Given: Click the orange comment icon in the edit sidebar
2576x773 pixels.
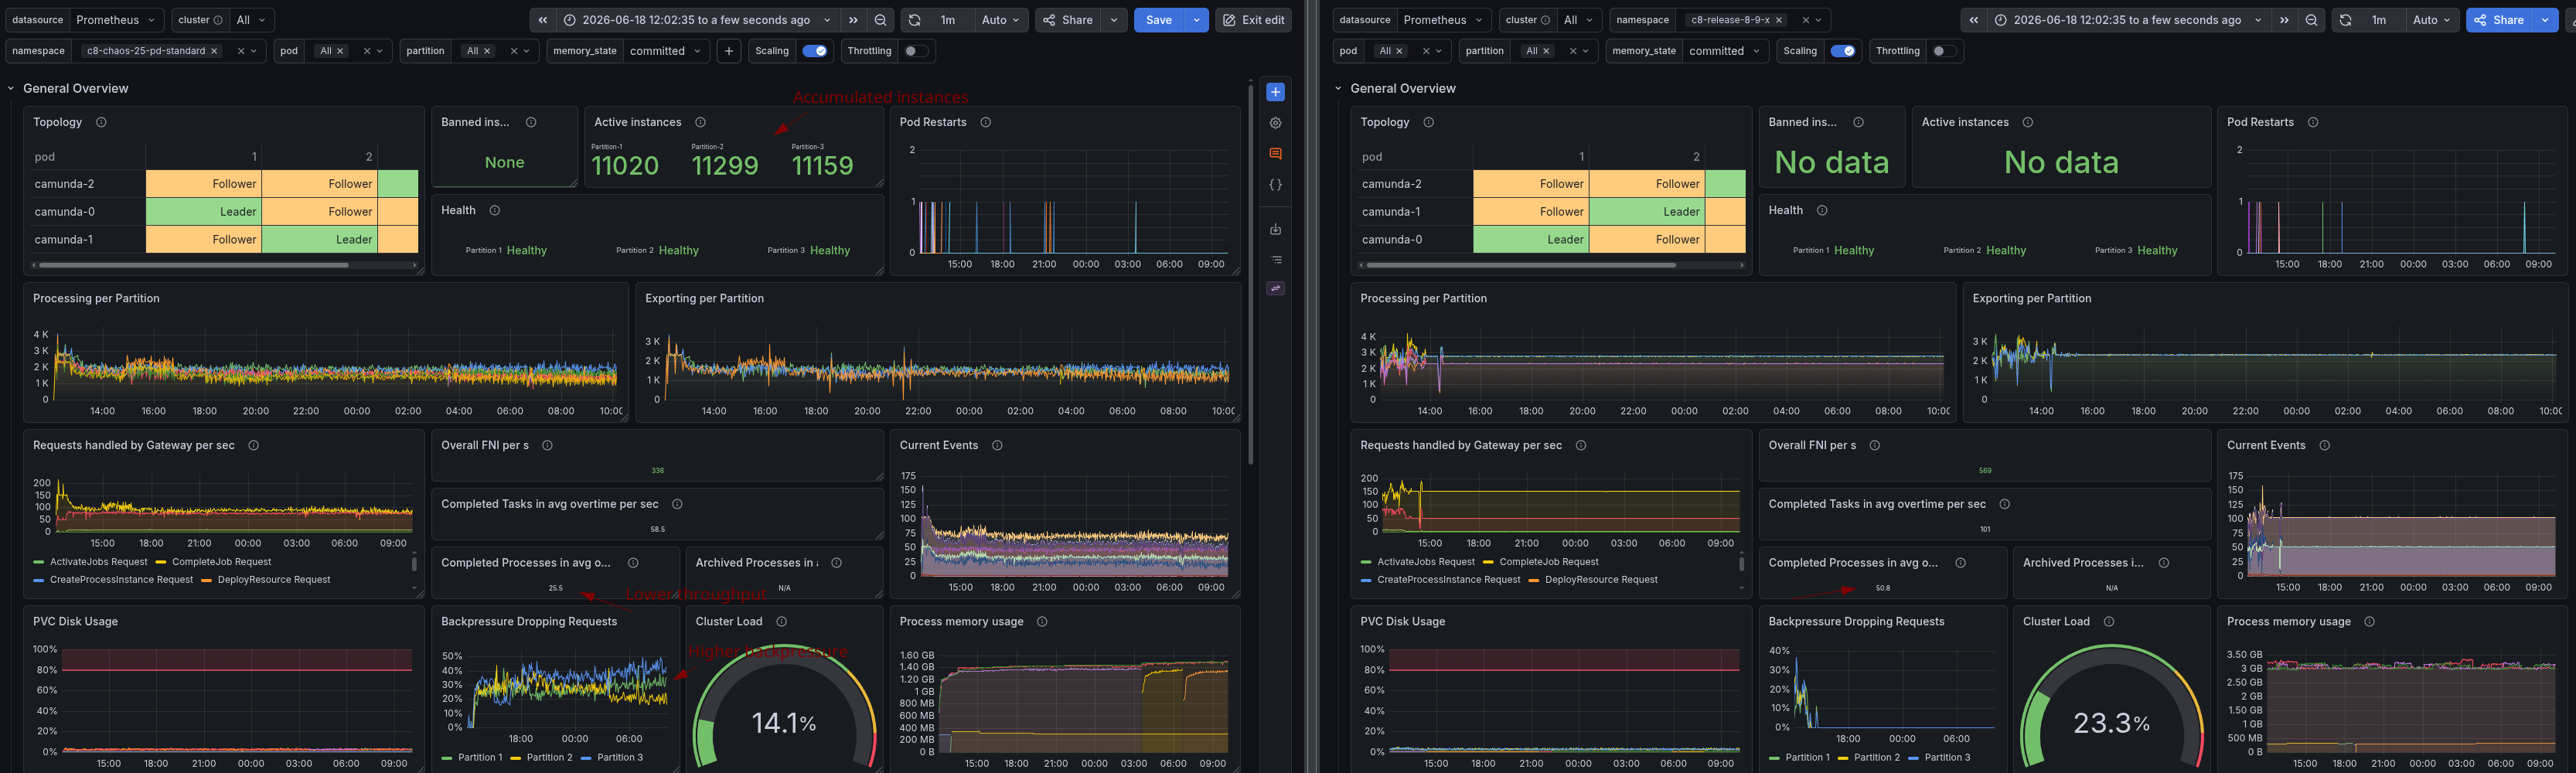Looking at the screenshot, I should [1275, 154].
